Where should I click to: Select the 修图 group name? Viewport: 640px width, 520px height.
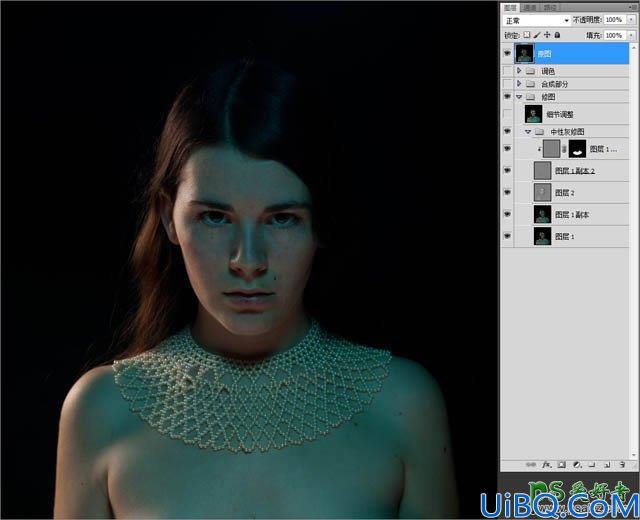pos(548,97)
